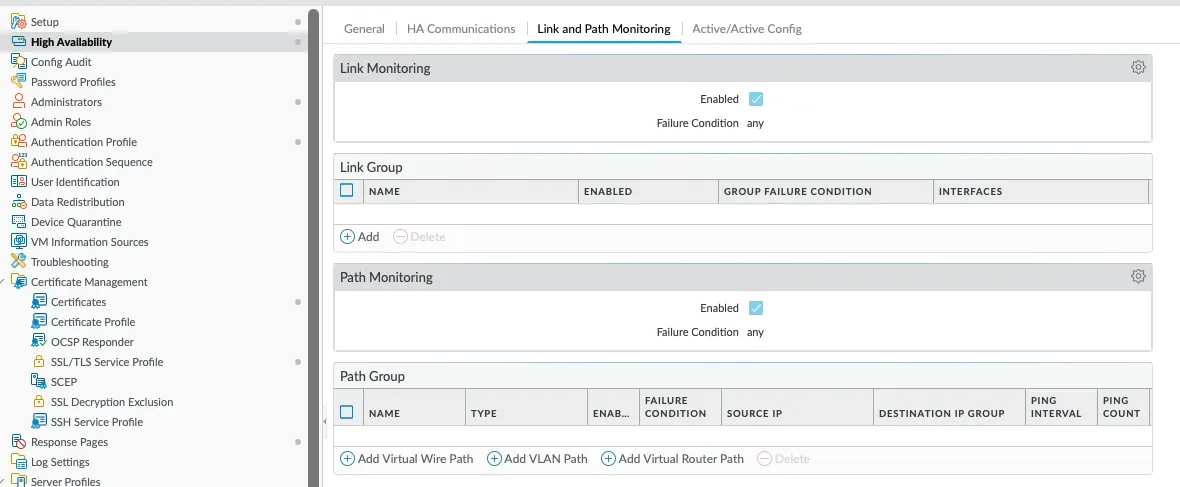Click the SSL Decryption Exclusion lock icon
This screenshot has height=487, width=1180.
click(39, 402)
